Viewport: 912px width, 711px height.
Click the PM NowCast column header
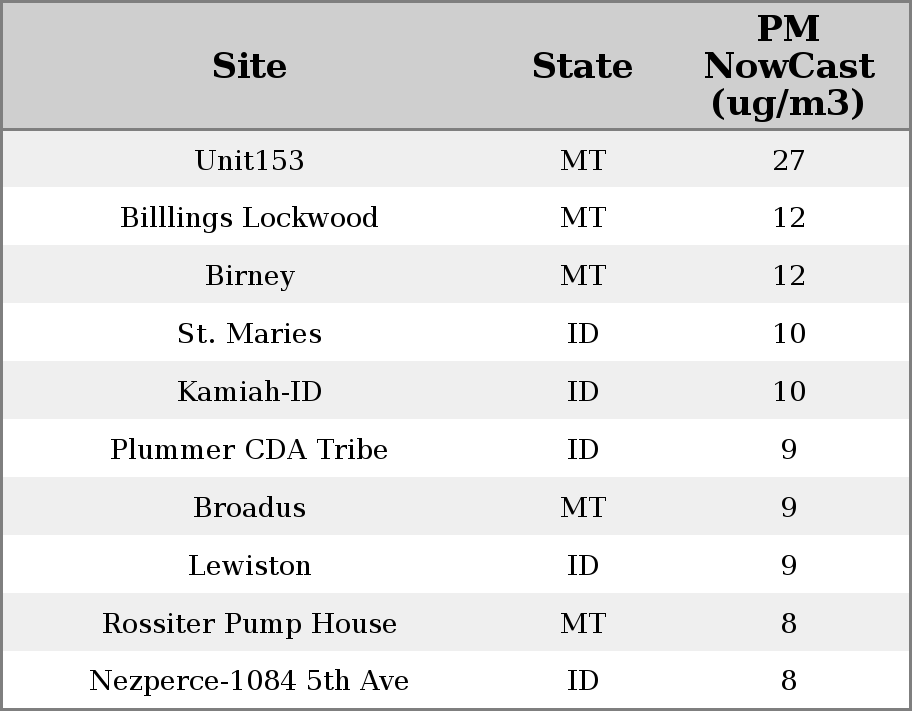[788, 66]
